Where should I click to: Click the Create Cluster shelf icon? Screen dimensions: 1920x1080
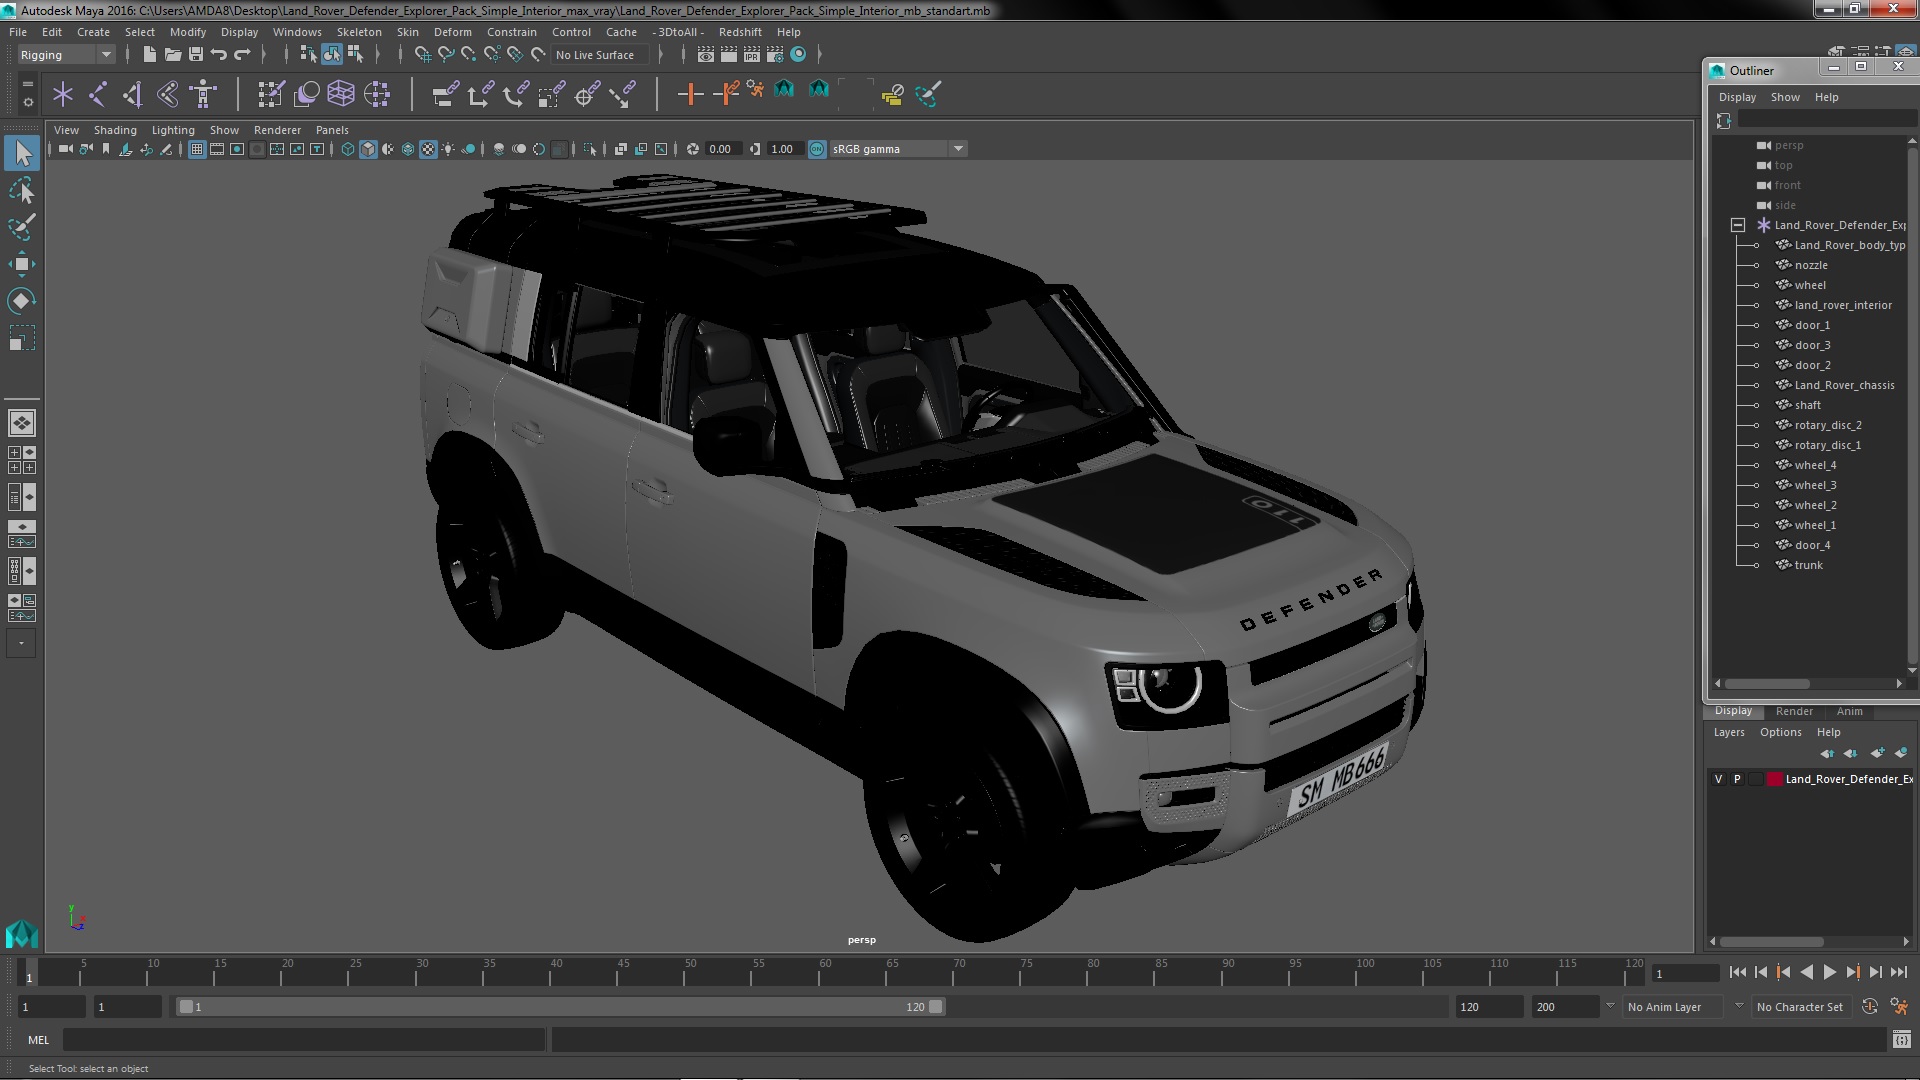(376, 94)
